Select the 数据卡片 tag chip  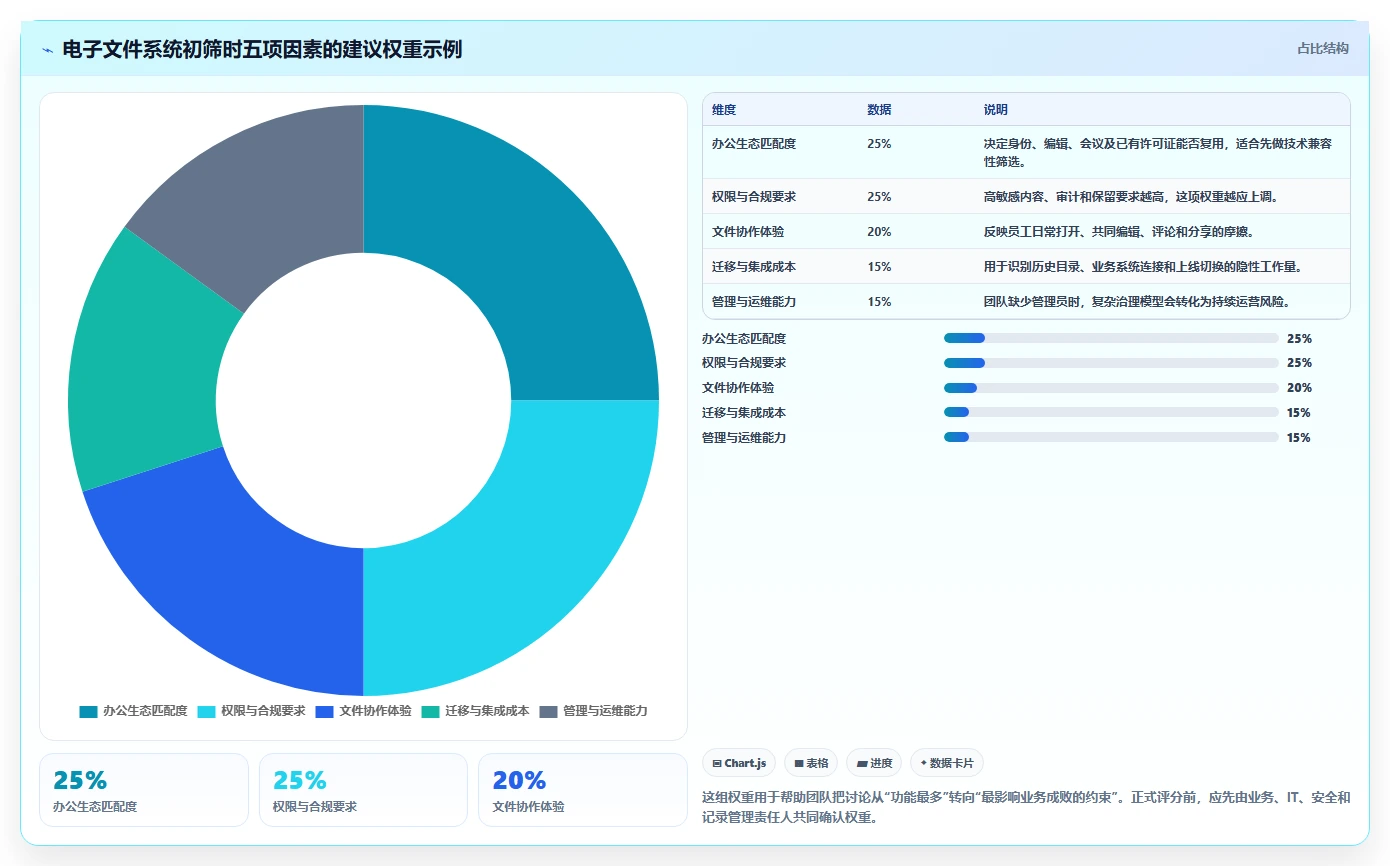point(946,763)
